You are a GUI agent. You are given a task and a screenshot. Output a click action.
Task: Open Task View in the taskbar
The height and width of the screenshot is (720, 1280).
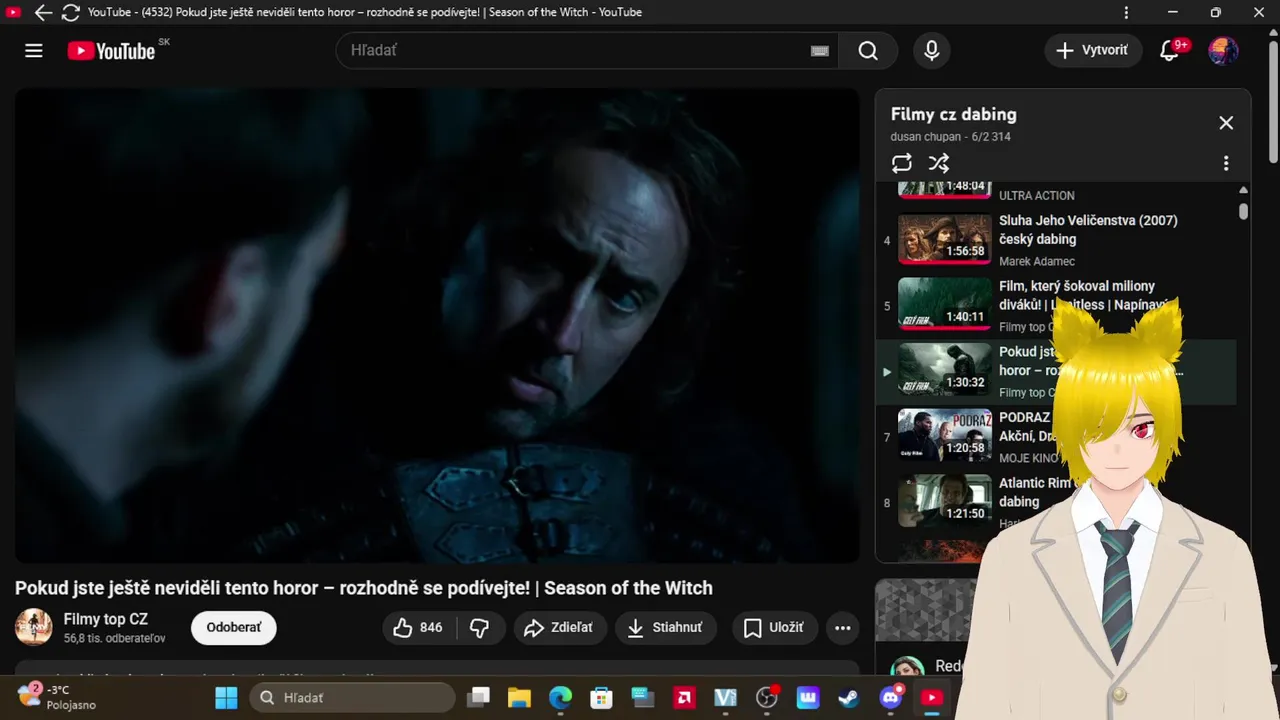pos(480,697)
